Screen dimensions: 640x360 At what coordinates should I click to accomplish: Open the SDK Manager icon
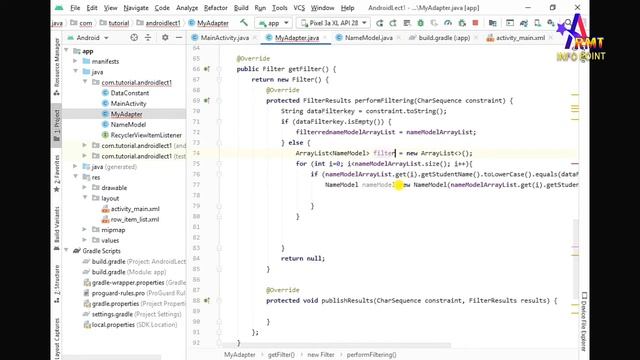pyautogui.click(x=551, y=23)
